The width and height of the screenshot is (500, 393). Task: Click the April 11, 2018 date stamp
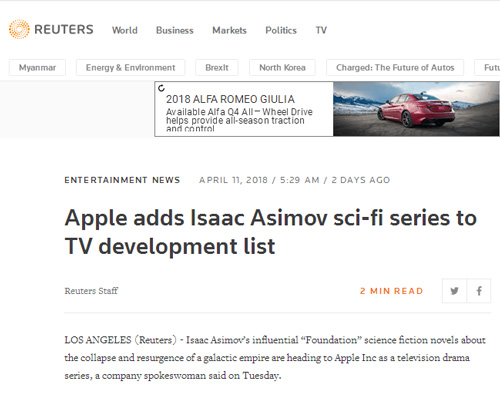tap(233, 180)
